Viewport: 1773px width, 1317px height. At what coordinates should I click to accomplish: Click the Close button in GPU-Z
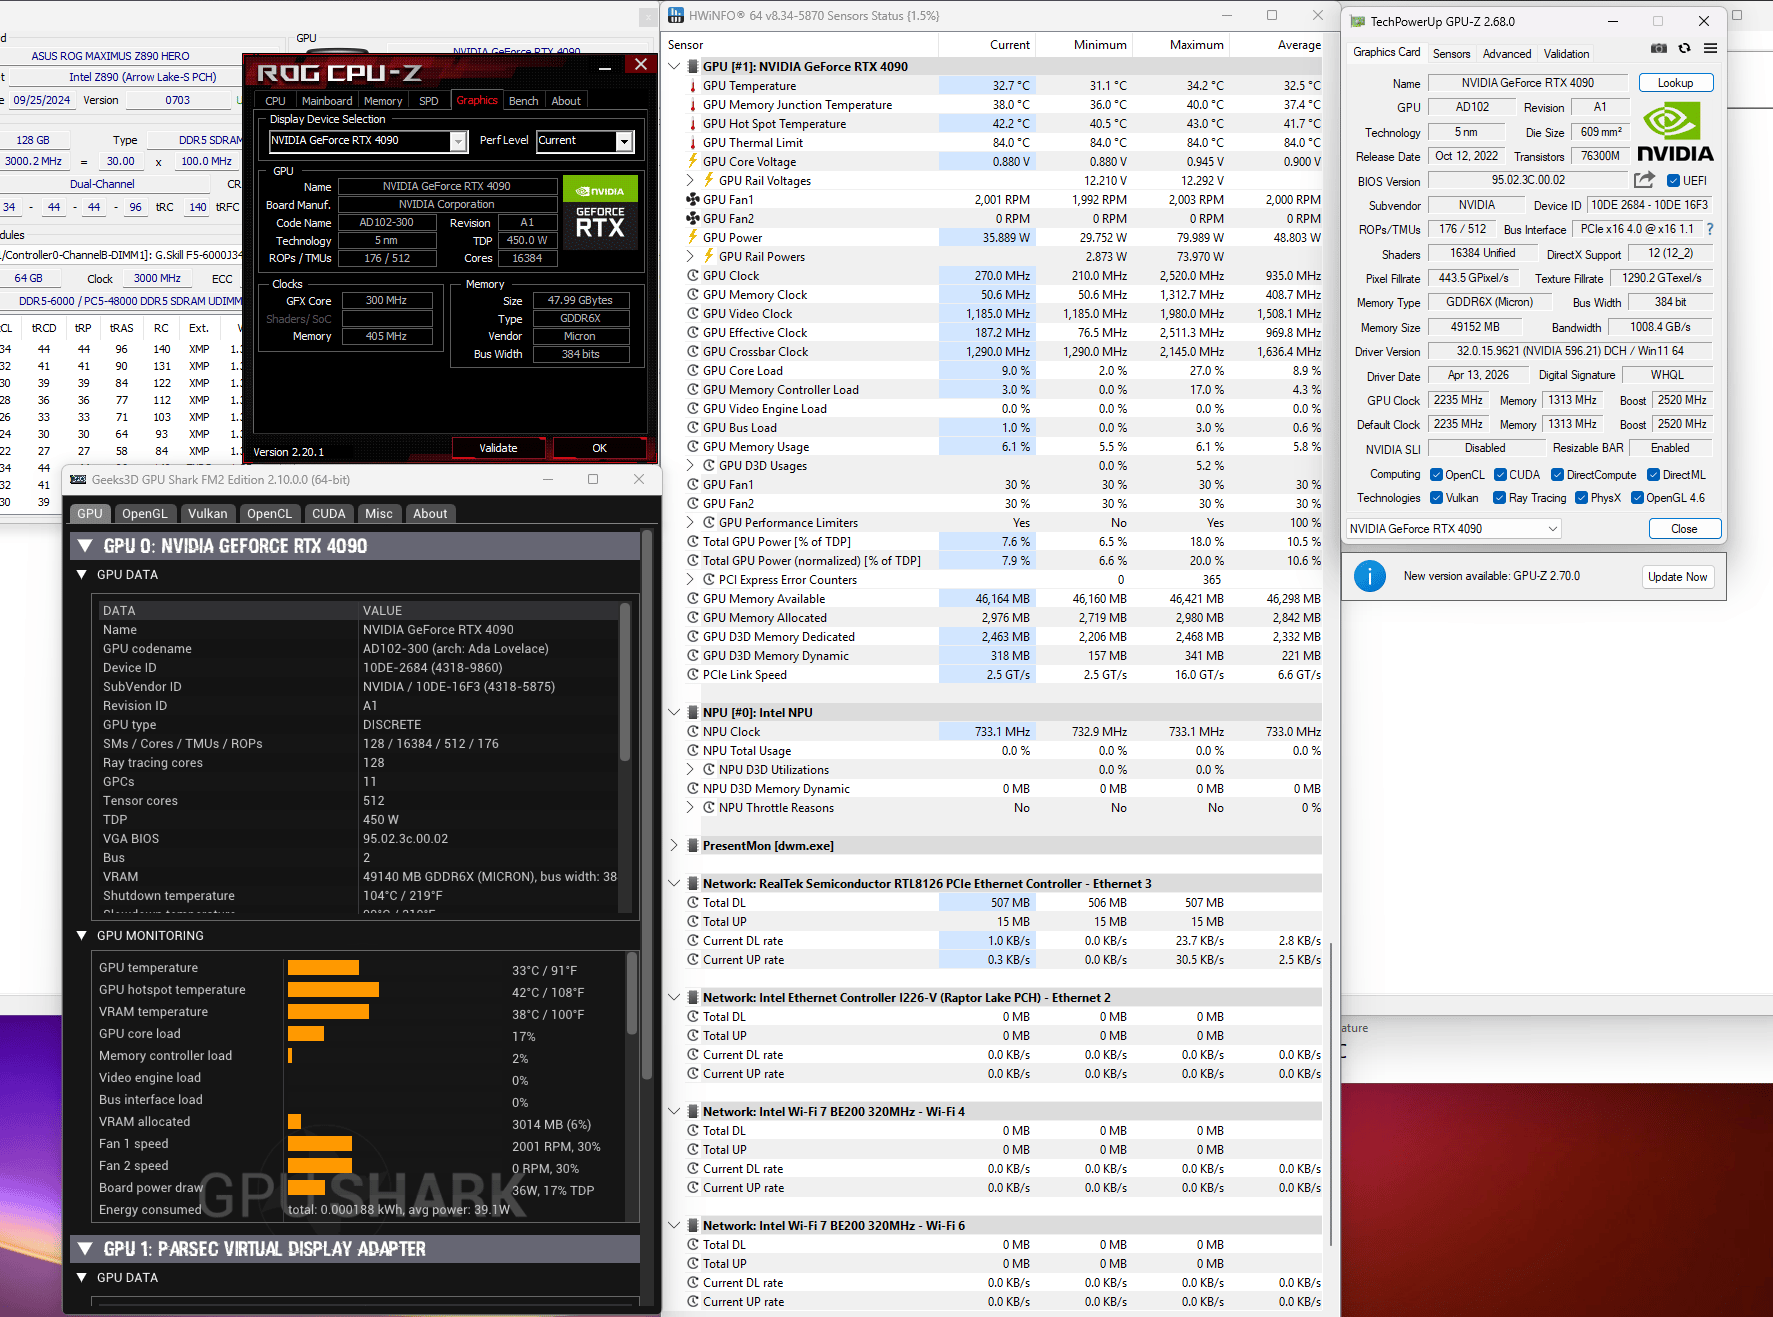click(x=1684, y=529)
